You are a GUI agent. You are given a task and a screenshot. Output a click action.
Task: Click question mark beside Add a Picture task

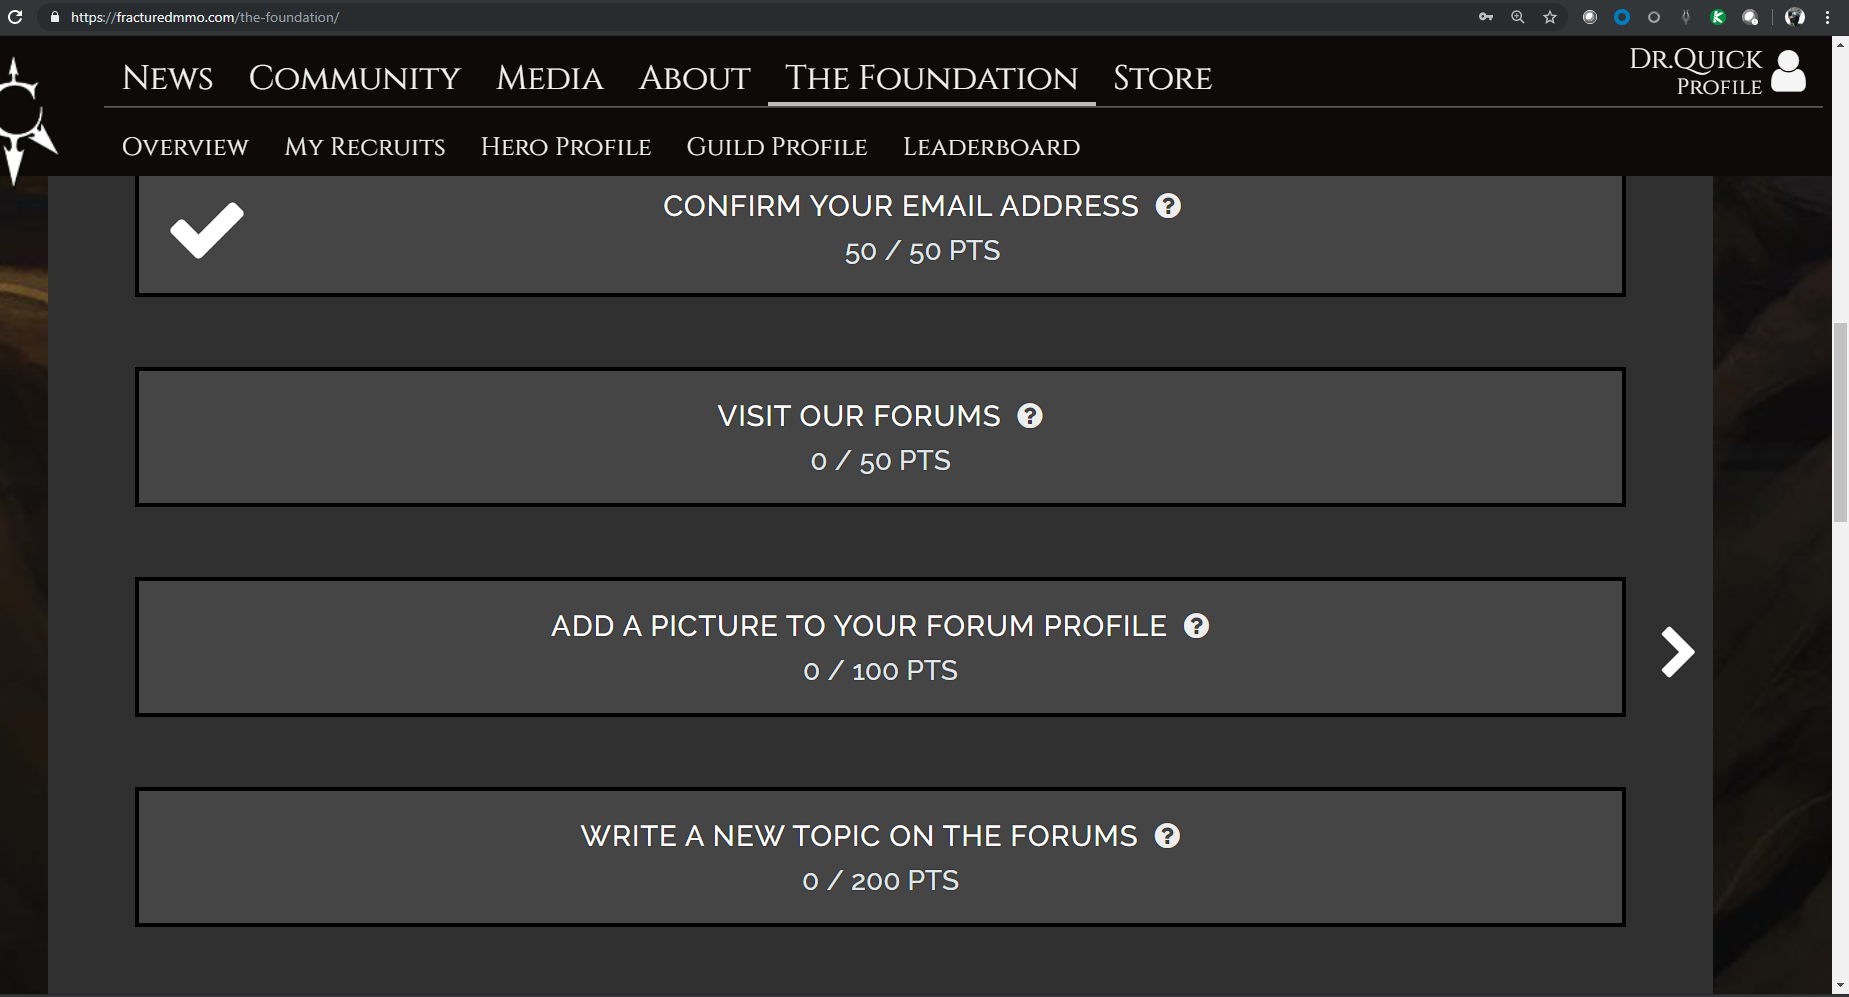pos(1197,626)
